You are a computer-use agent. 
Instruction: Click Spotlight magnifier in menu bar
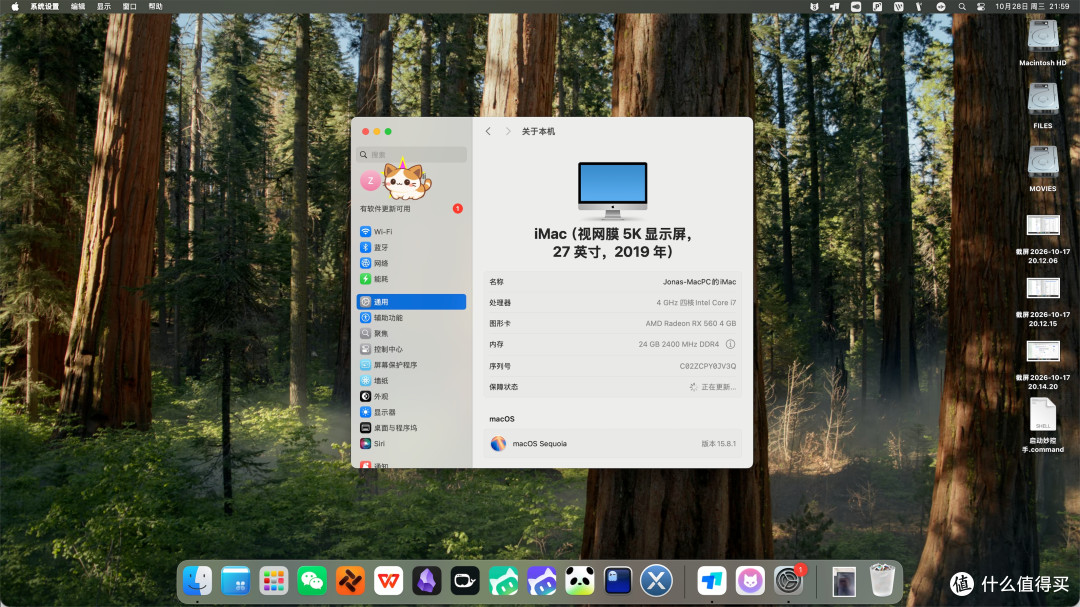(962, 6)
